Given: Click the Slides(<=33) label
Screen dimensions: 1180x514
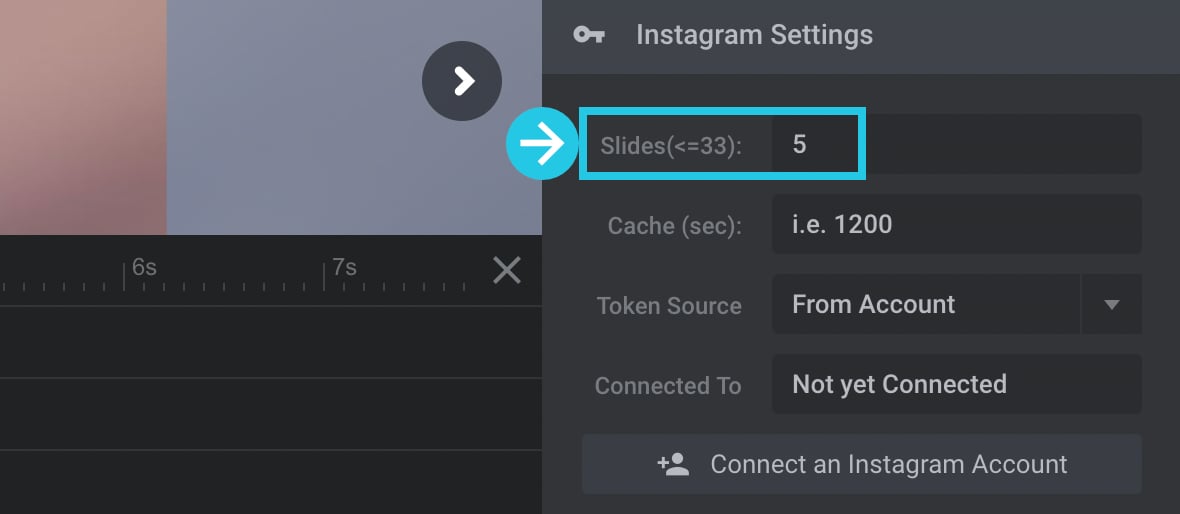Looking at the screenshot, I should click(671, 146).
